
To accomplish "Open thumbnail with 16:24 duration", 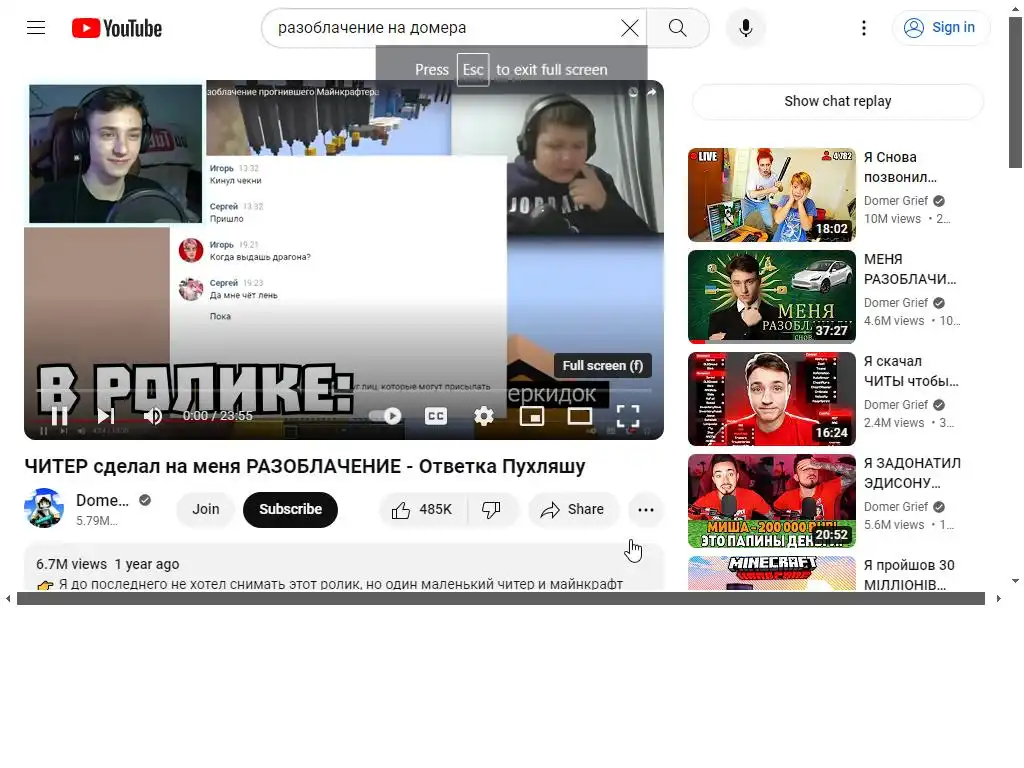I will pos(771,398).
